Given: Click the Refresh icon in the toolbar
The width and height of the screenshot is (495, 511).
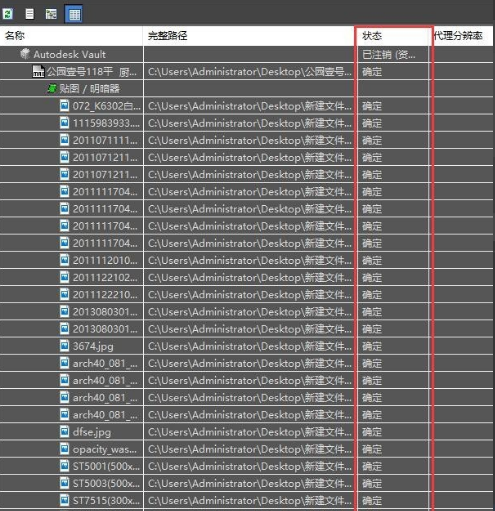Looking at the screenshot, I should (7, 14).
